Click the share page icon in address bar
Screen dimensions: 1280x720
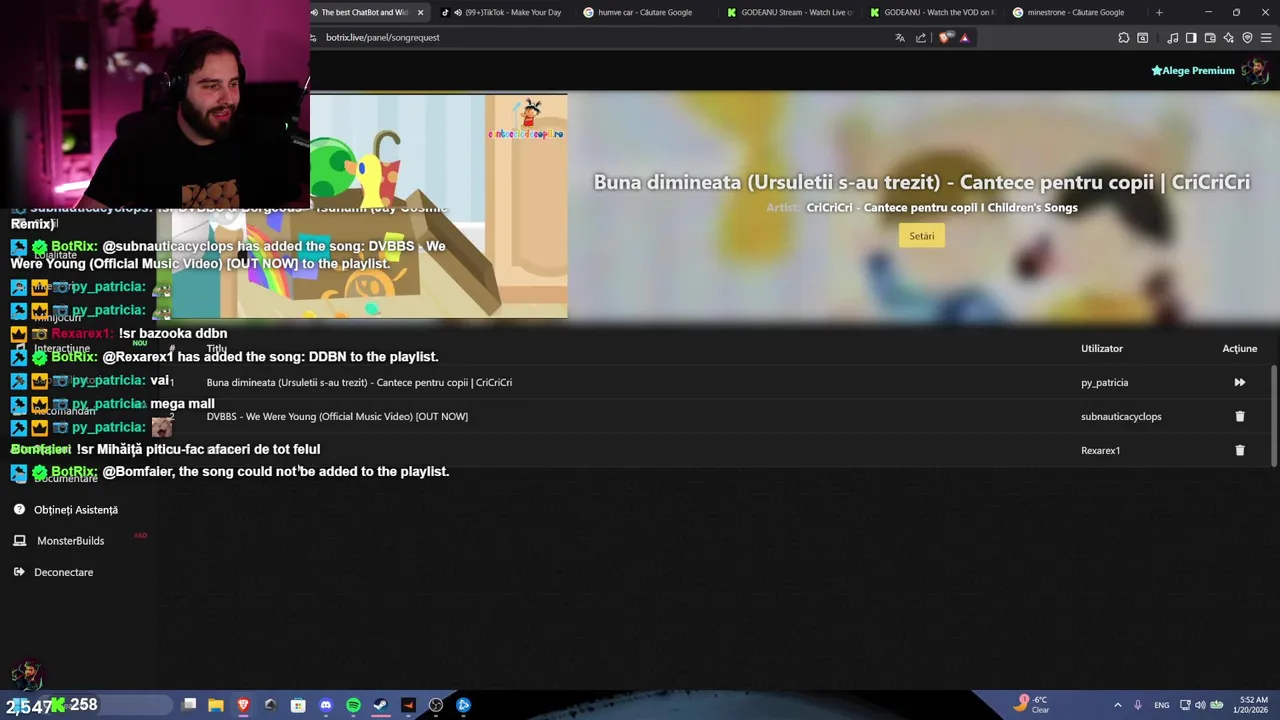point(921,38)
